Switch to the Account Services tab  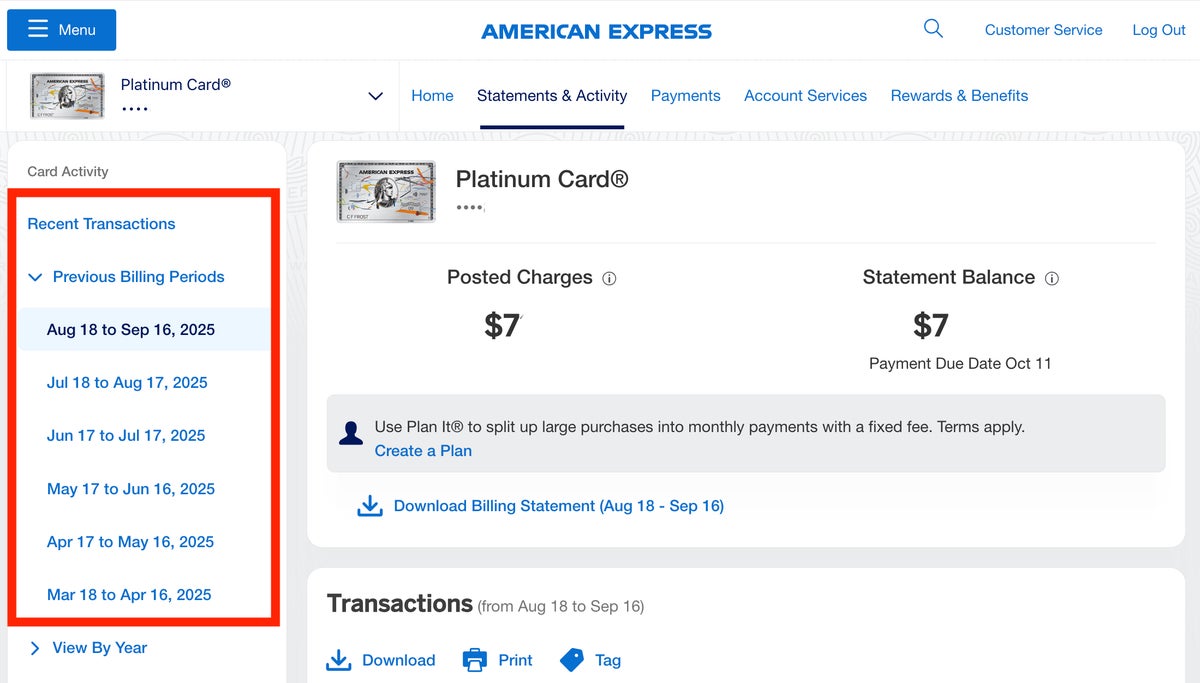click(805, 96)
